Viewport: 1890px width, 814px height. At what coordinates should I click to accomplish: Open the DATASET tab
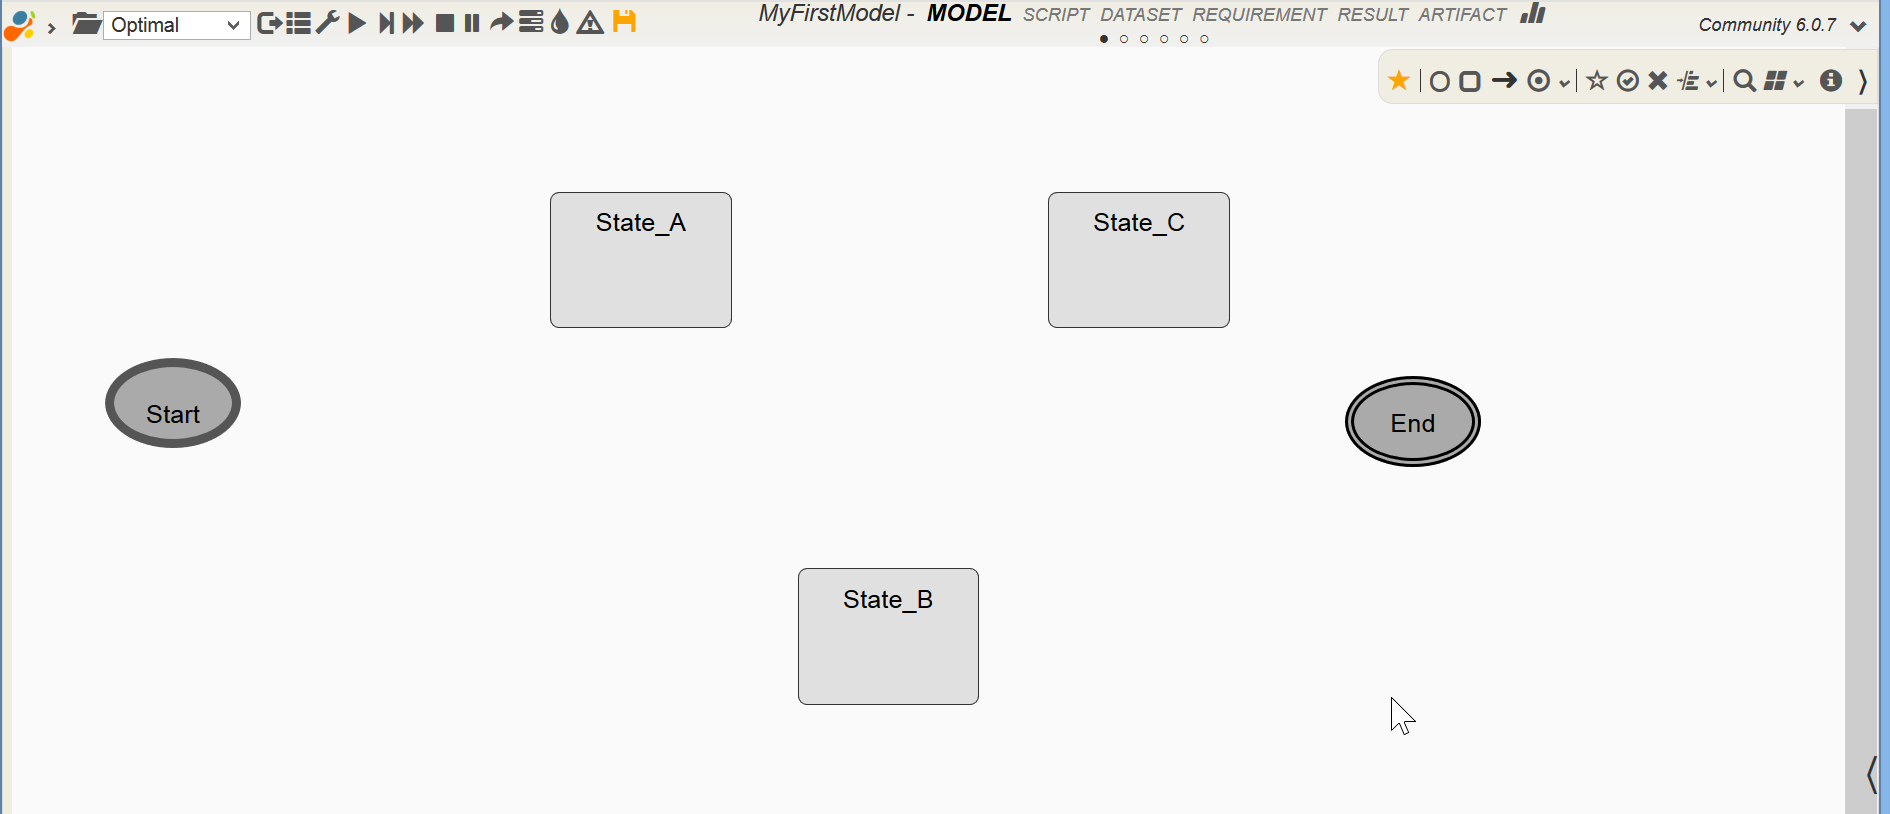tap(1141, 15)
